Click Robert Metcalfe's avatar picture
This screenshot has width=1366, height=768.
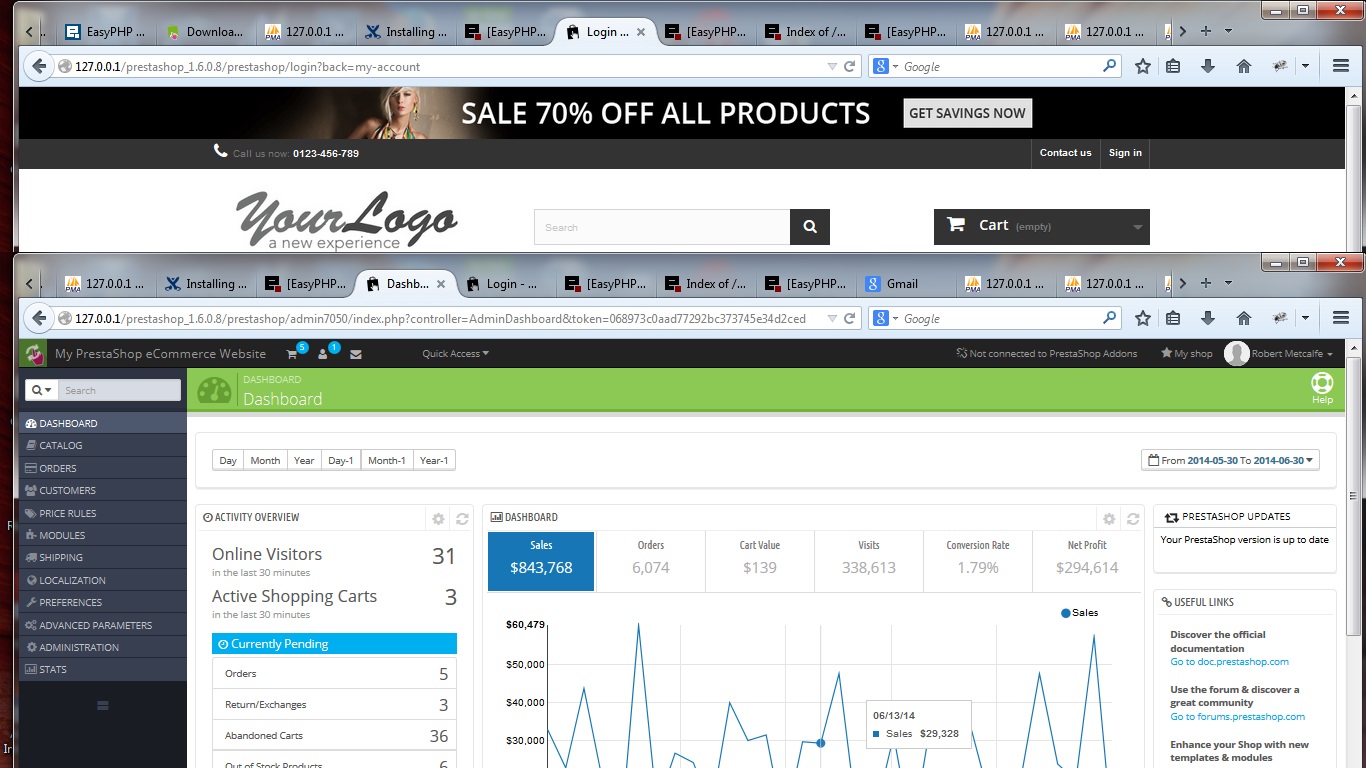(1237, 353)
